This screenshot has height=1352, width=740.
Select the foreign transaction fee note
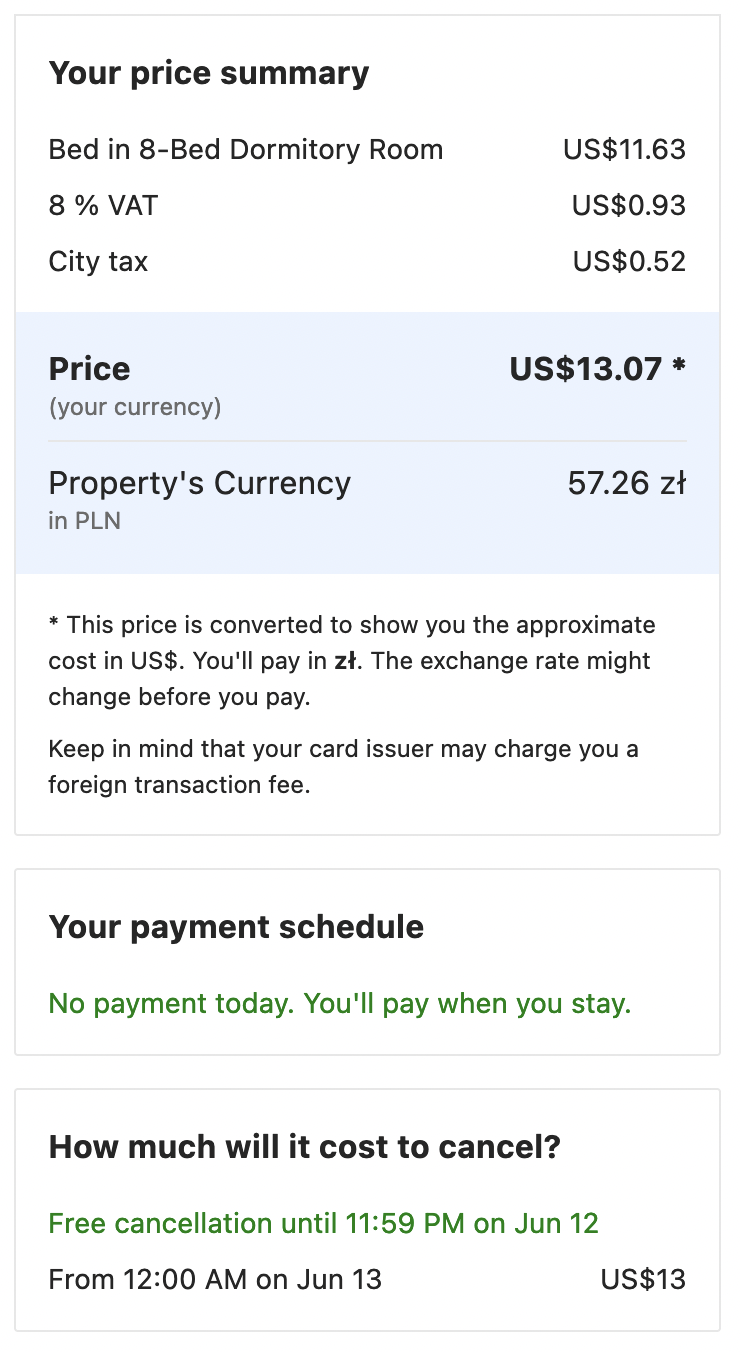[343, 767]
